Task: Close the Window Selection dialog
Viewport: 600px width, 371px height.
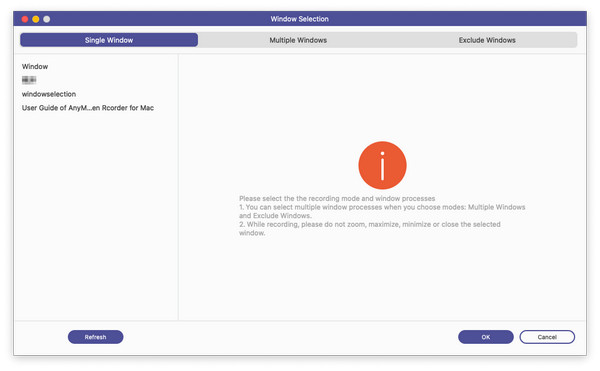Action: click(25, 19)
